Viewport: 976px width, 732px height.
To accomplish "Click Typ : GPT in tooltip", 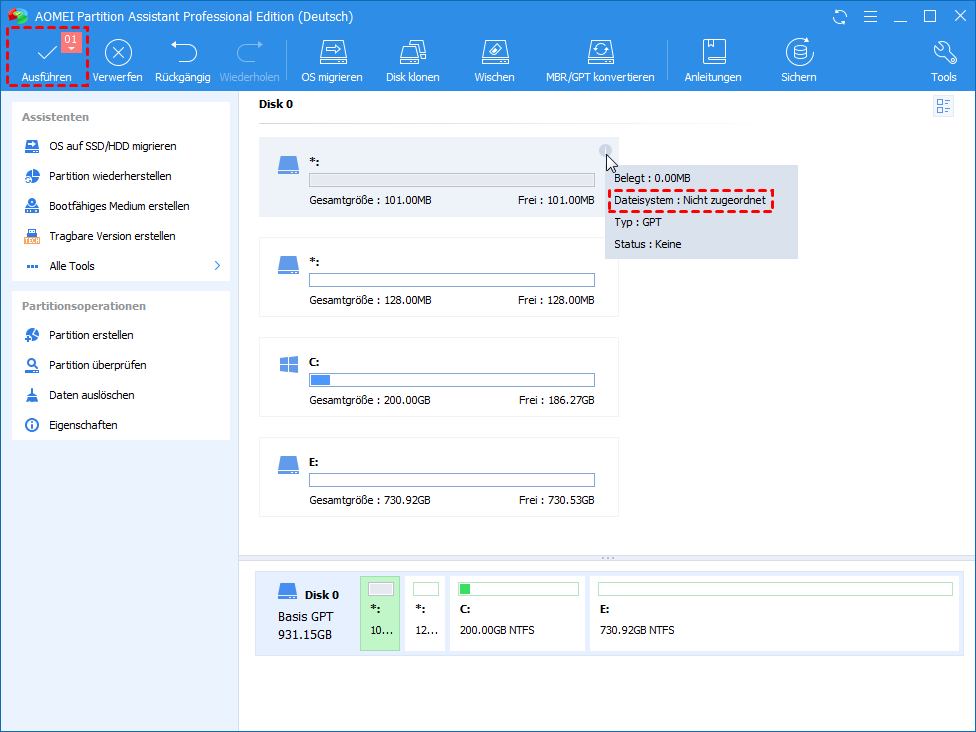I will 637,222.
